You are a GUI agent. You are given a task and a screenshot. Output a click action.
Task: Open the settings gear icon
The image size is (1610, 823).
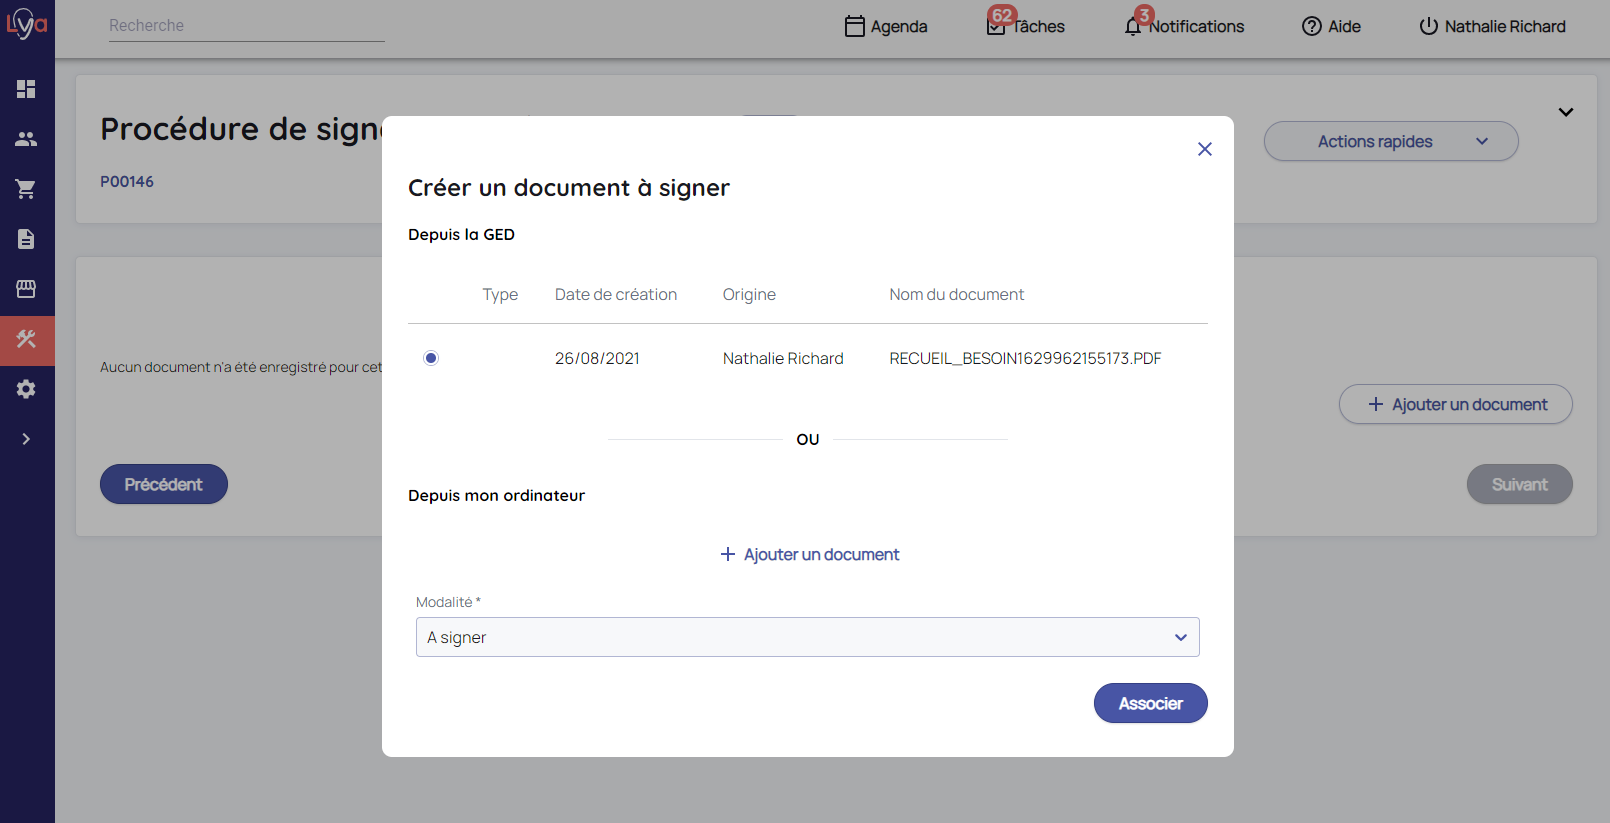(x=26, y=389)
